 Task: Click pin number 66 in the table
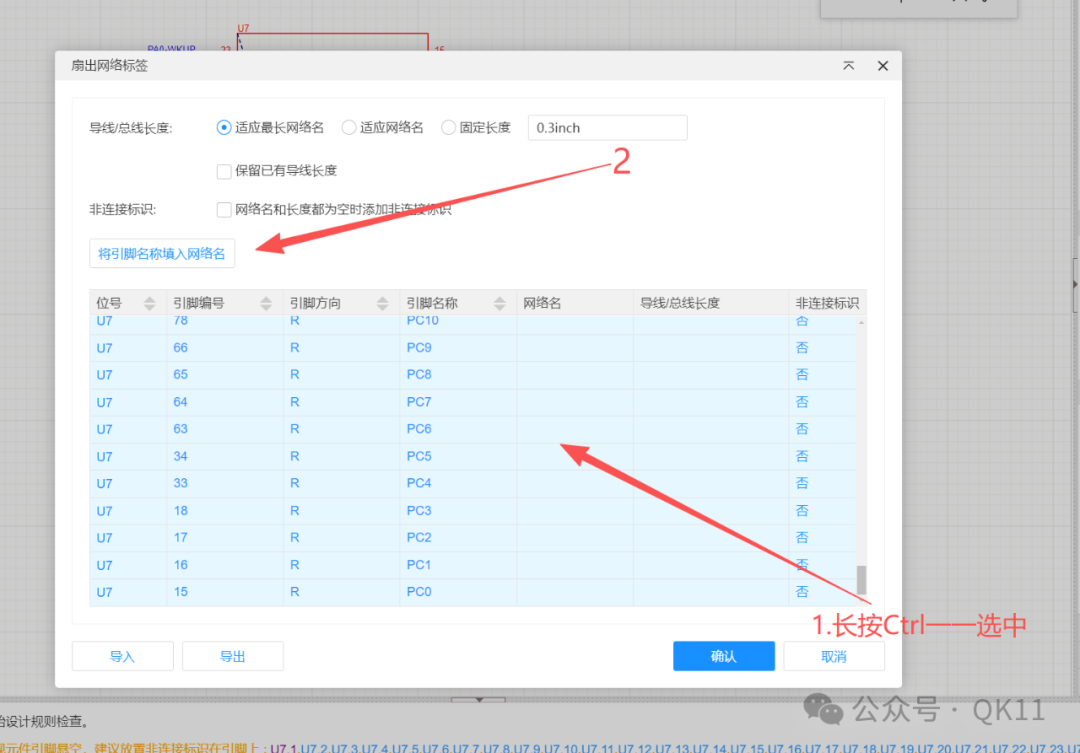click(x=180, y=348)
